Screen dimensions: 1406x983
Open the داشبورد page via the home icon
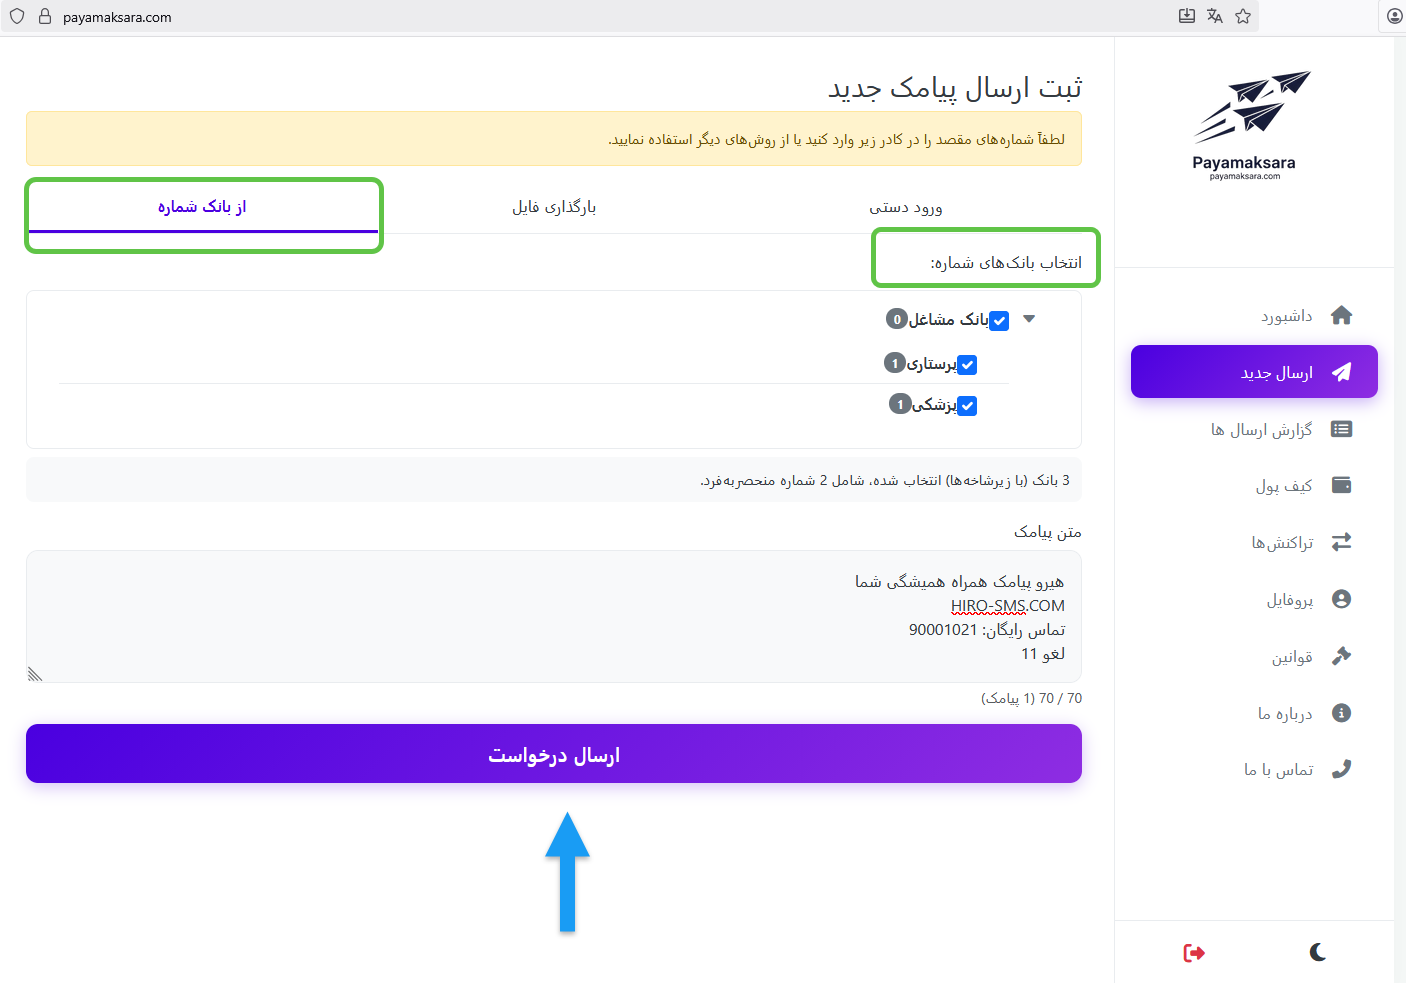click(x=1342, y=315)
